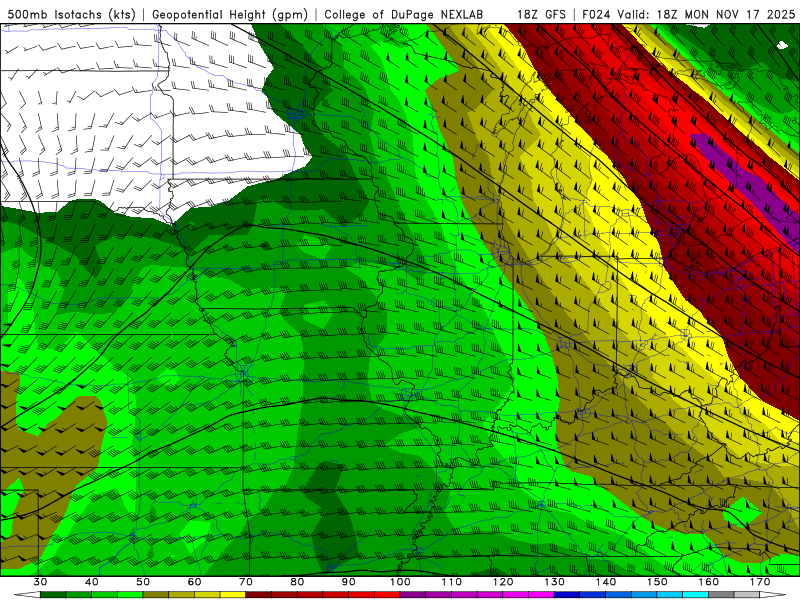The height and width of the screenshot is (600, 800).
Task: Click the 170 knot legend label
Action: [x=760, y=582]
